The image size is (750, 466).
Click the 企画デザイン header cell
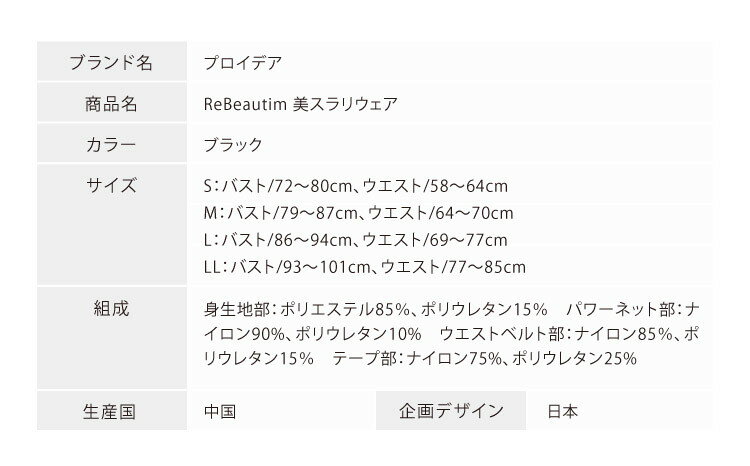click(451, 411)
